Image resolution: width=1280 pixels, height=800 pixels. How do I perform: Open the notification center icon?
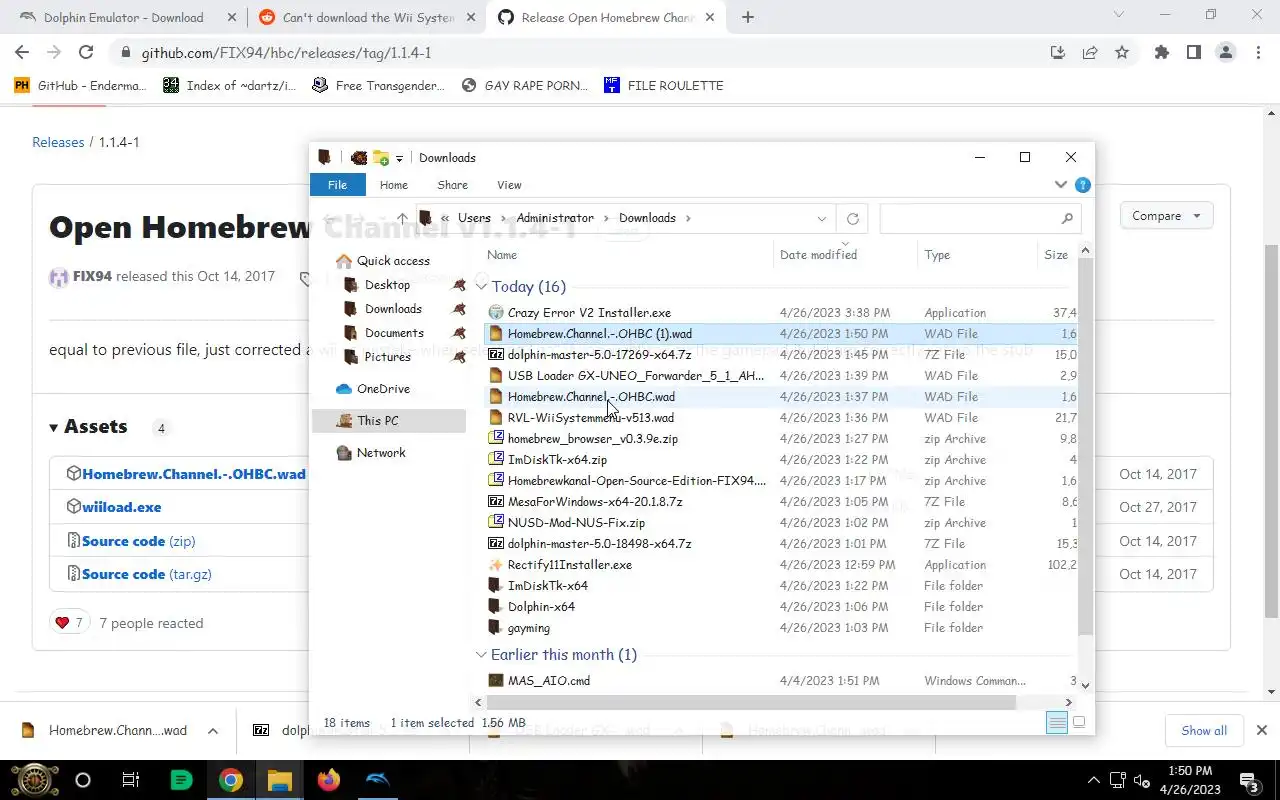click(x=1249, y=781)
